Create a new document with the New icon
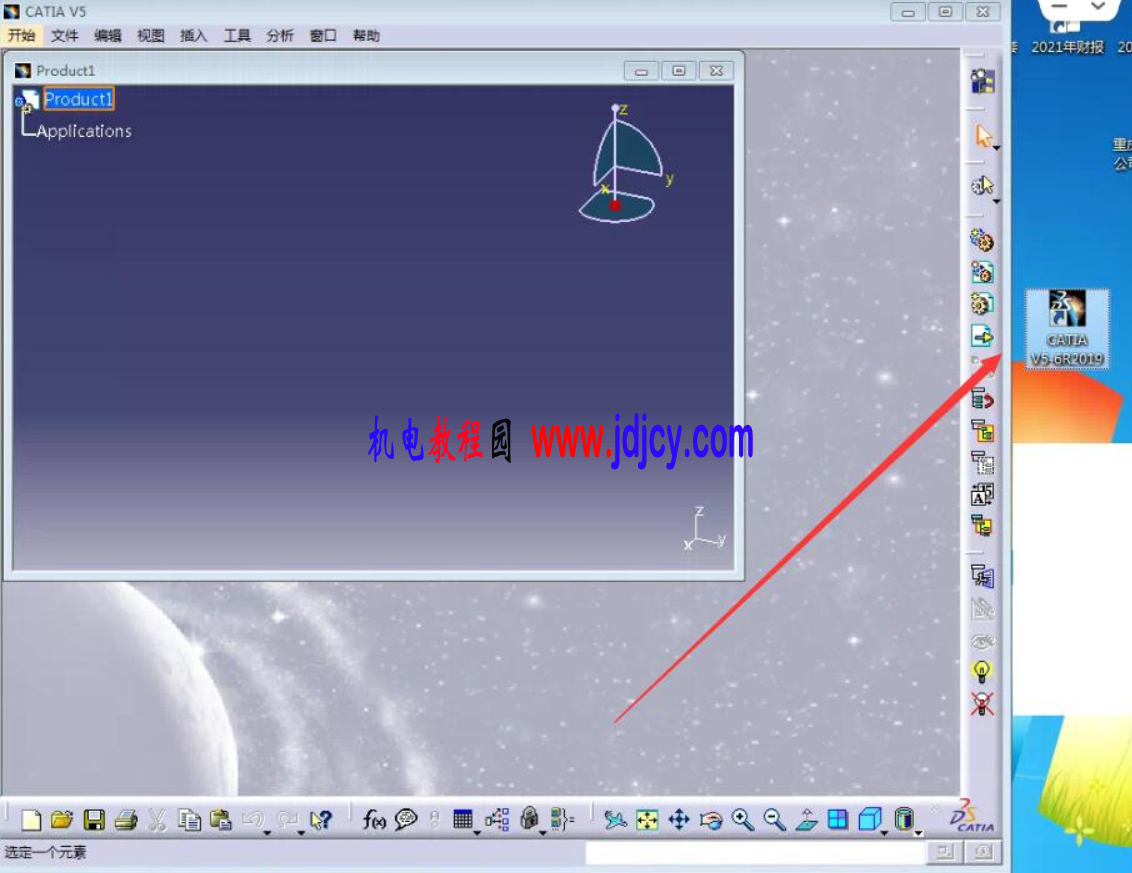Image resolution: width=1132 pixels, height=873 pixels. pyautogui.click(x=31, y=820)
